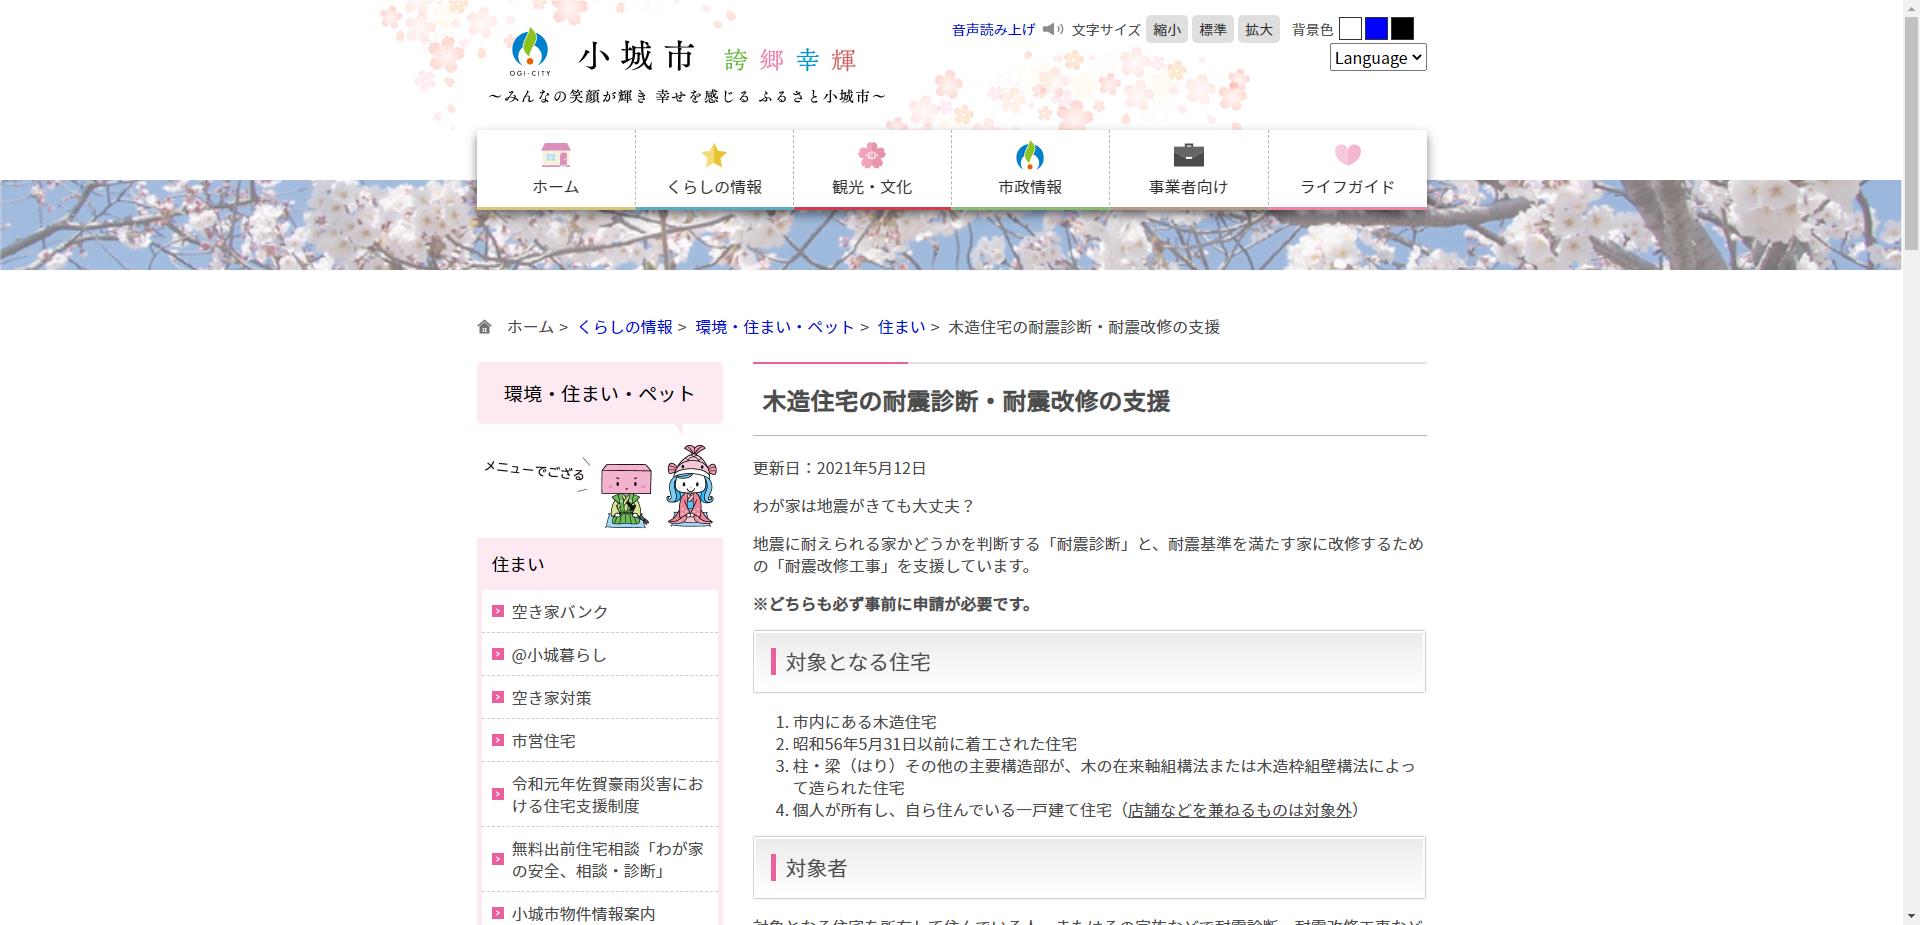
Task: Enable 標準 text size
Action: 1213,29
